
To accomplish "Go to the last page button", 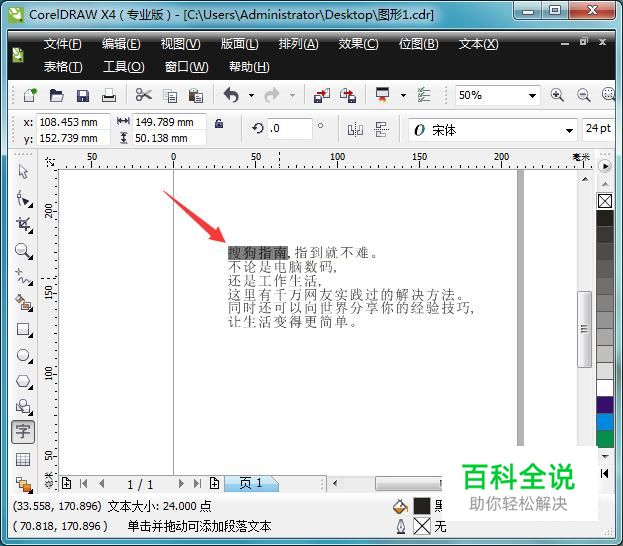I will point(197,484).
